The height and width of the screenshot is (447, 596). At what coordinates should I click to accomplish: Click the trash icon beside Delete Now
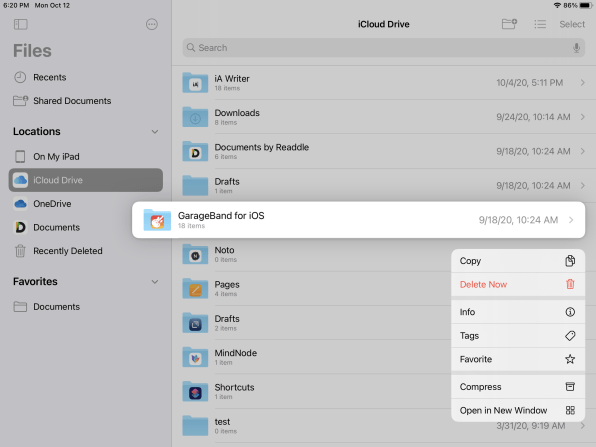pyautogui.click(x=570, y=284)
